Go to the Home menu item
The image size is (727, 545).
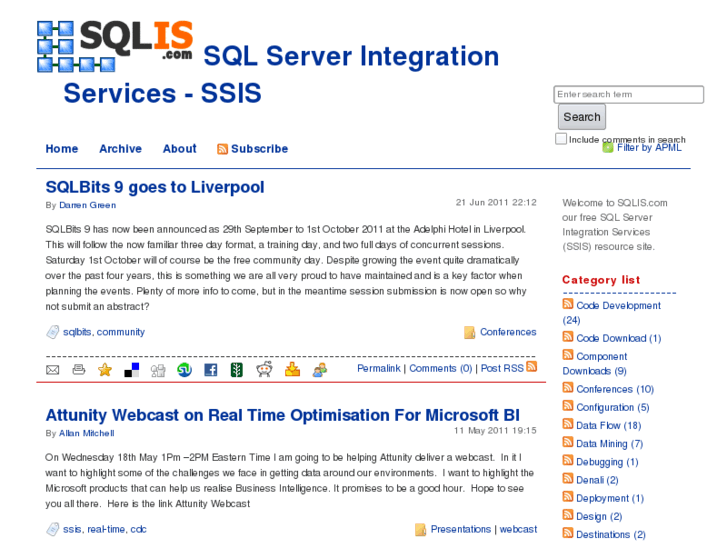pyautogui.click(x=62, y=149)
